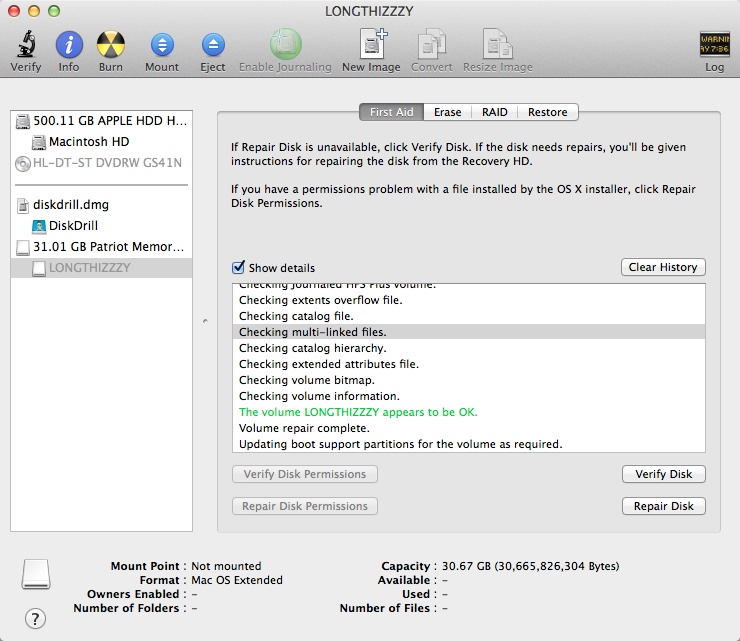Switch to the First Aid tab
Image resolution: width=740 pixels, height=641 pixels.
391,112
